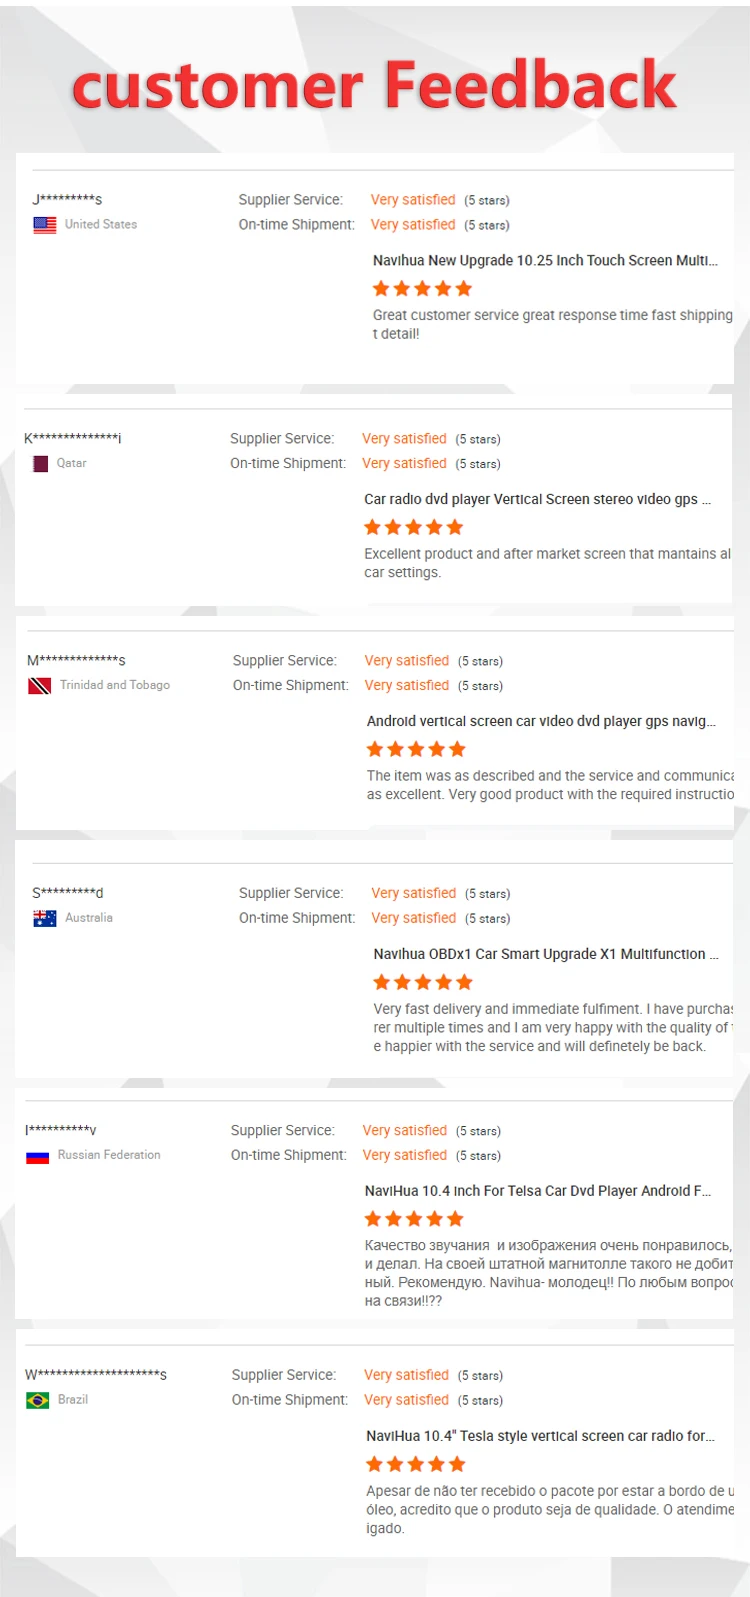The width and height of the screenshot is (750, 1597).
Task: Open Car radio dvd player Vertical Screen link
Action: pos(537,500)
